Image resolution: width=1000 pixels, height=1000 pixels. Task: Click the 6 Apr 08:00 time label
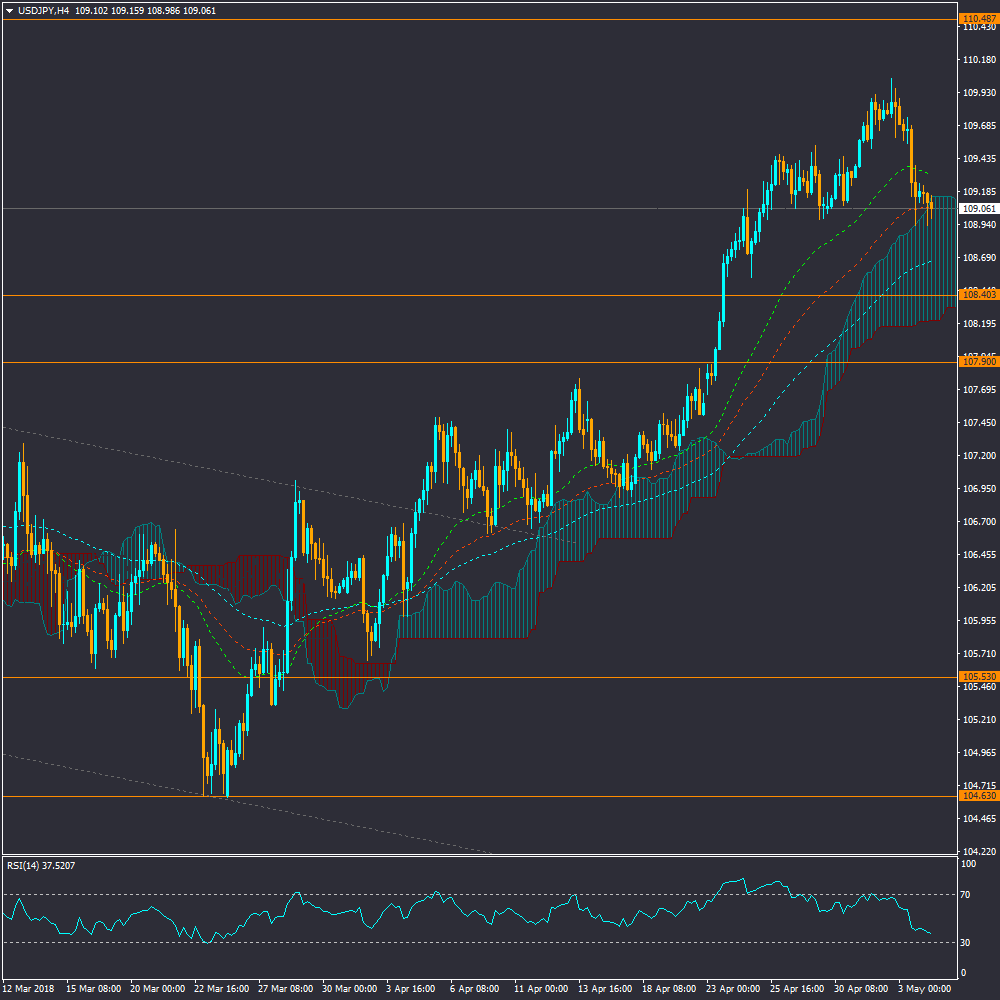pos(472,988)
